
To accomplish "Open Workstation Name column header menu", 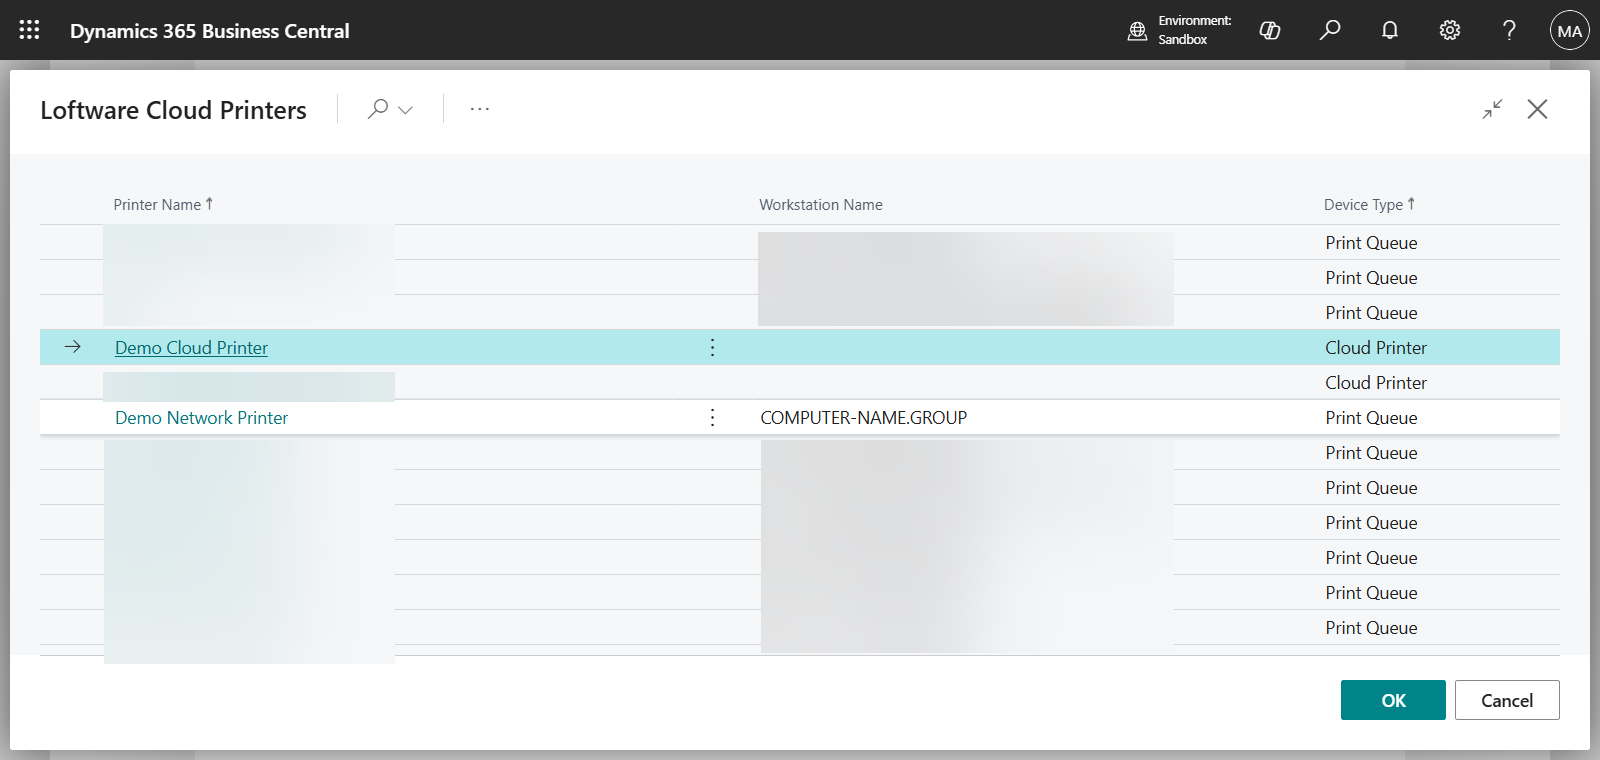I will pos(821,204).
